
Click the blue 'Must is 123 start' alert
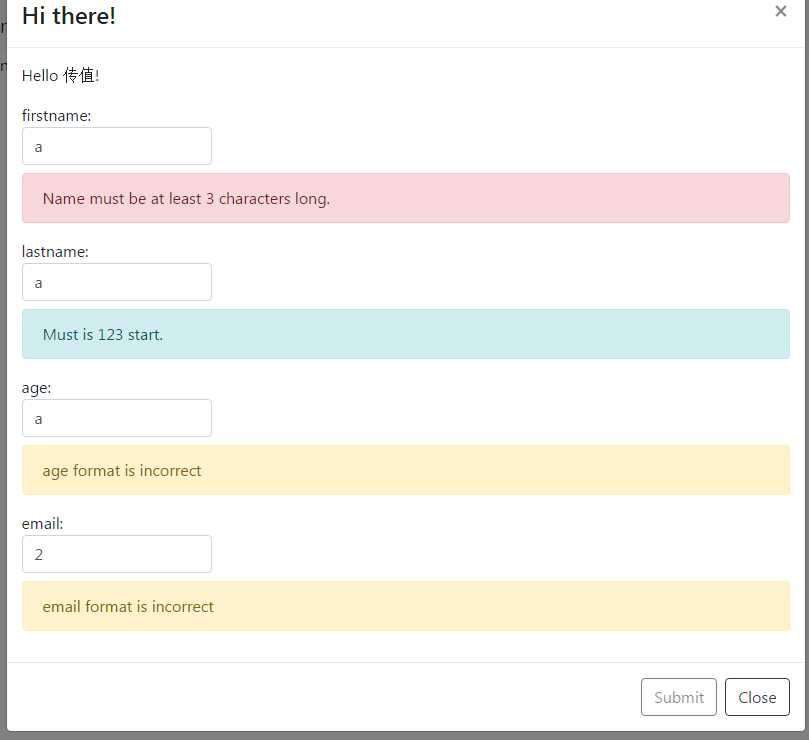coord(406,334)
